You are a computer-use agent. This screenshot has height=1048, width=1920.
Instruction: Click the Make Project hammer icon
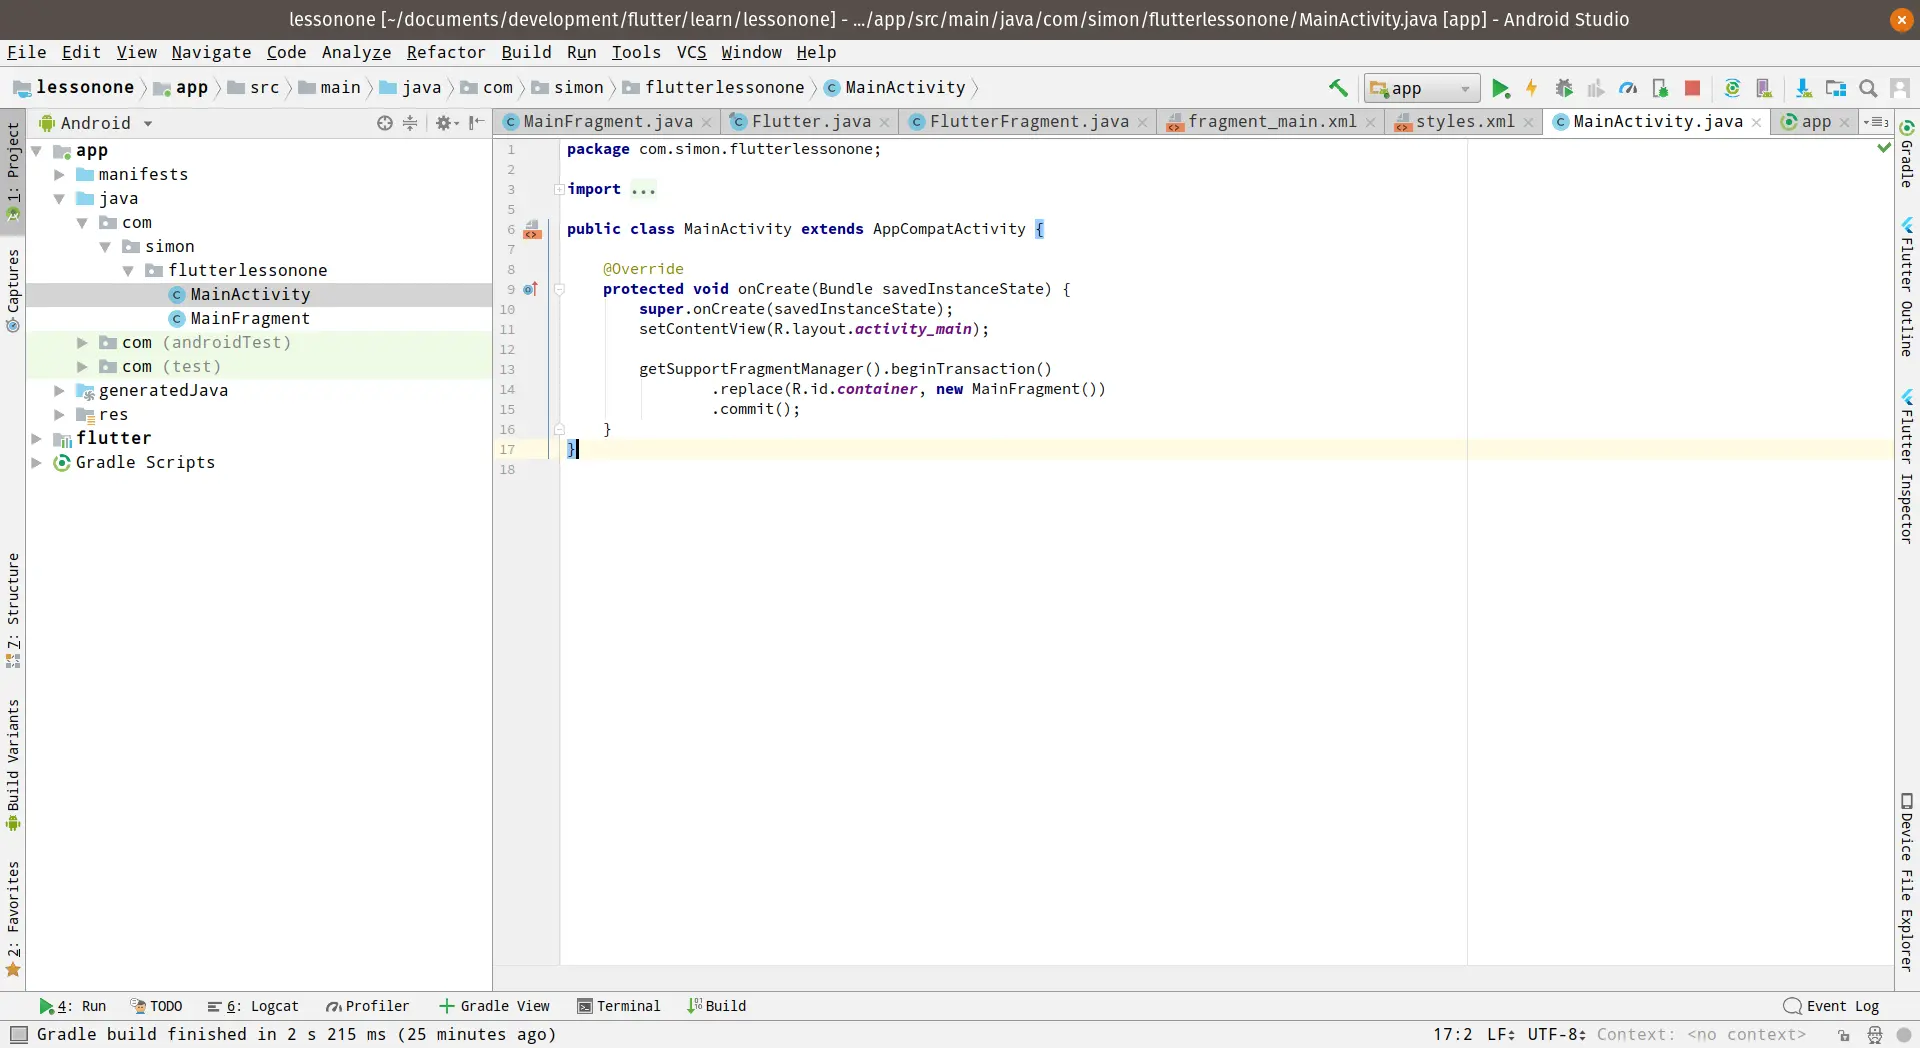1338,88
